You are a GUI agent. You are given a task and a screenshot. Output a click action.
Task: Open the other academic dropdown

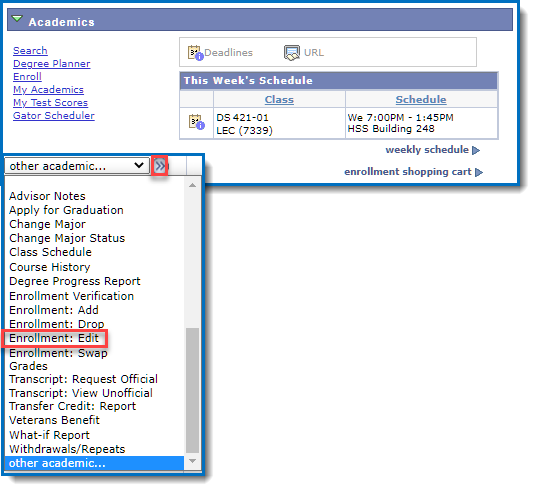(77, 166)
